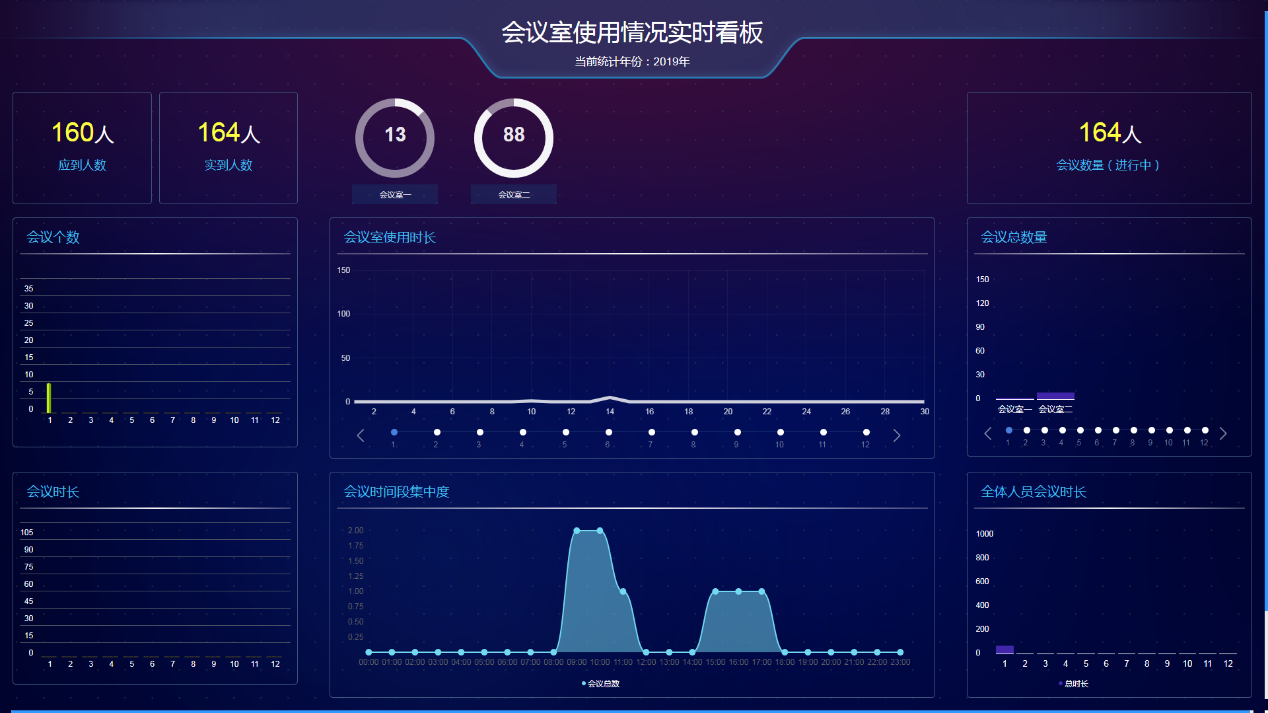Click the 会议个数 panel title
1268x713 pixels.
[x=53, y=238]
